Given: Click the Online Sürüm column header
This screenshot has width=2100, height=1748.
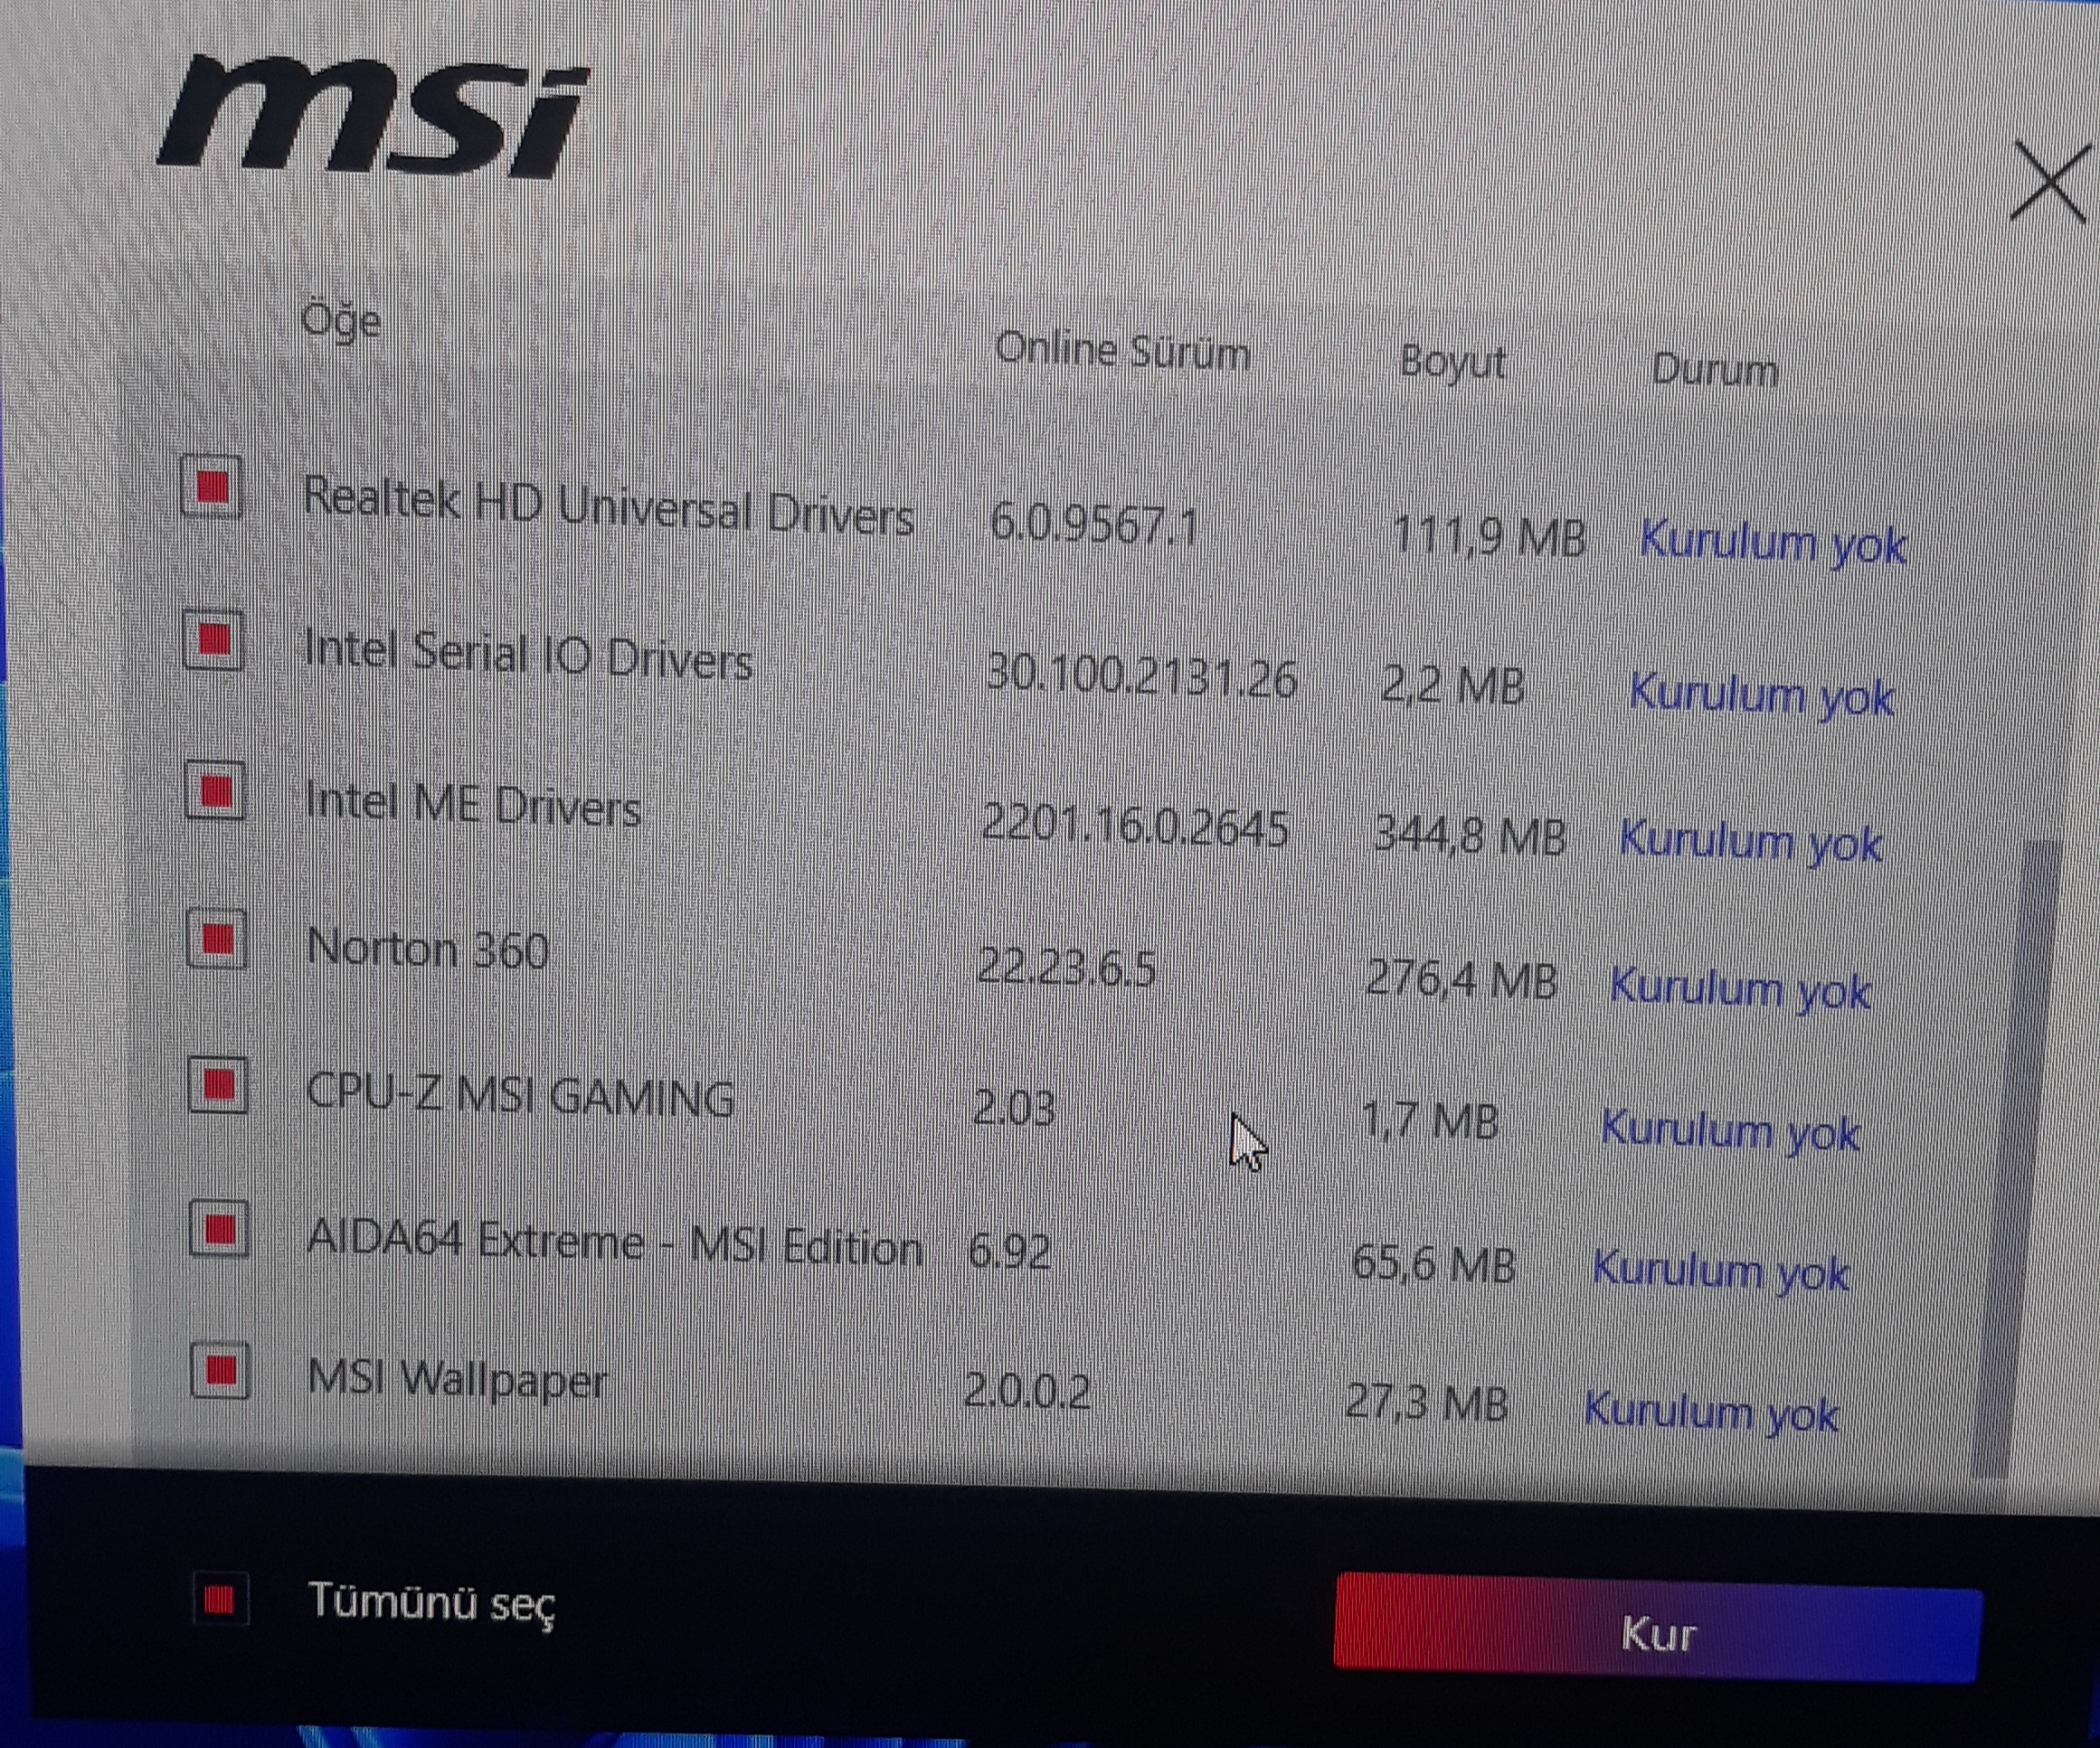Looking at the screenshot, I should tap(1122, 352).
